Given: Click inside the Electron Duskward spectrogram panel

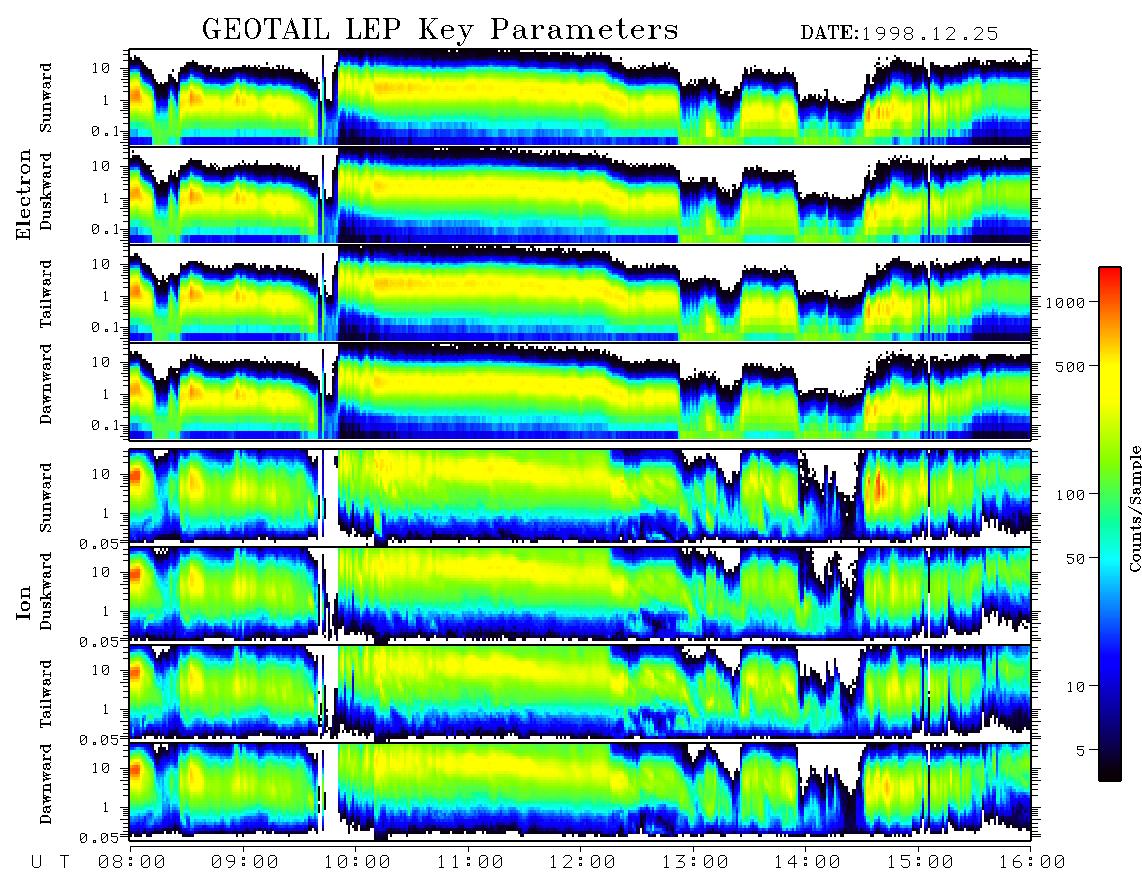Looking at the screenshot, I should click(x=580, y=195).
